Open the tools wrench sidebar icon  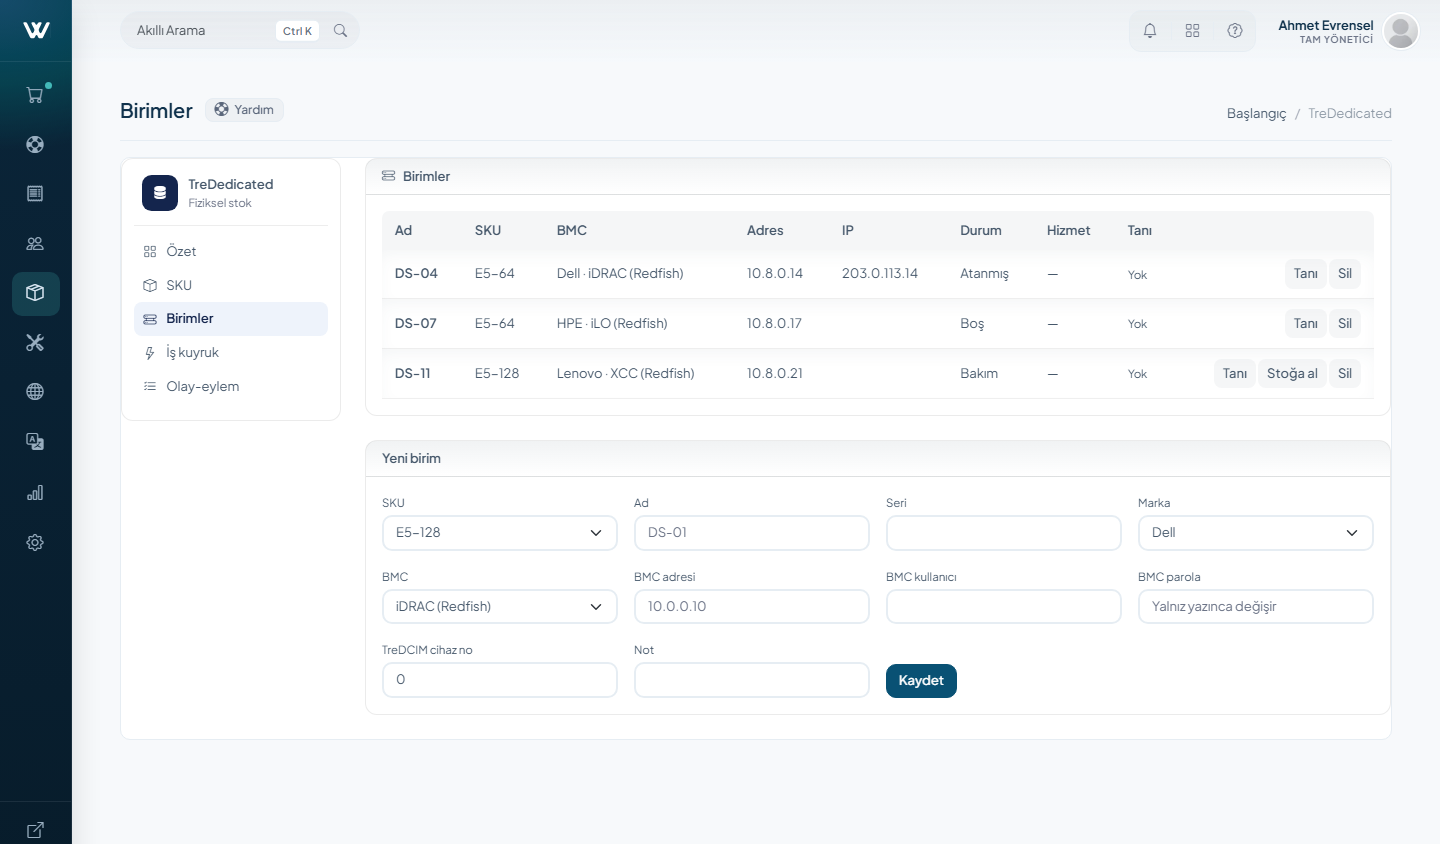[35, 343]
